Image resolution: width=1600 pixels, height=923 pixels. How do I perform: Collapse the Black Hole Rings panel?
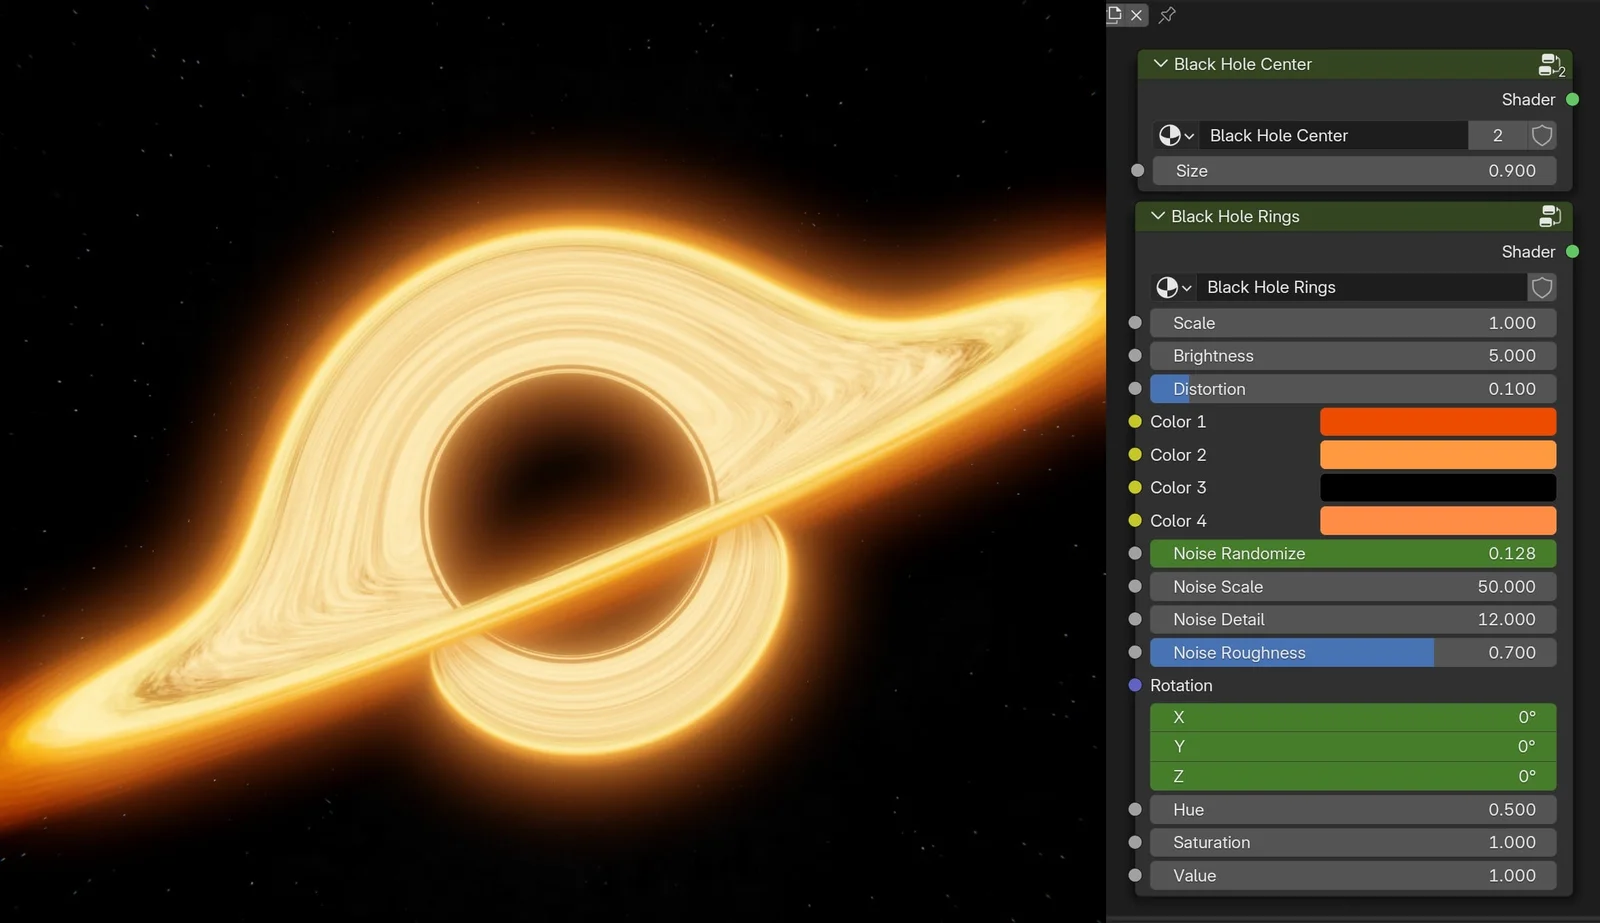pos(1157,216)
